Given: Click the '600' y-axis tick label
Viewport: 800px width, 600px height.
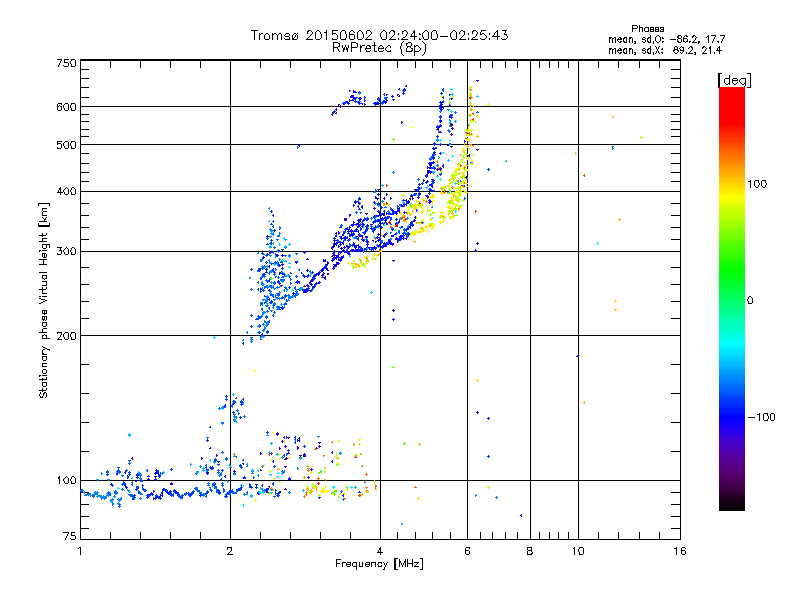Looking at the screenshot, I should pos(67,107).
